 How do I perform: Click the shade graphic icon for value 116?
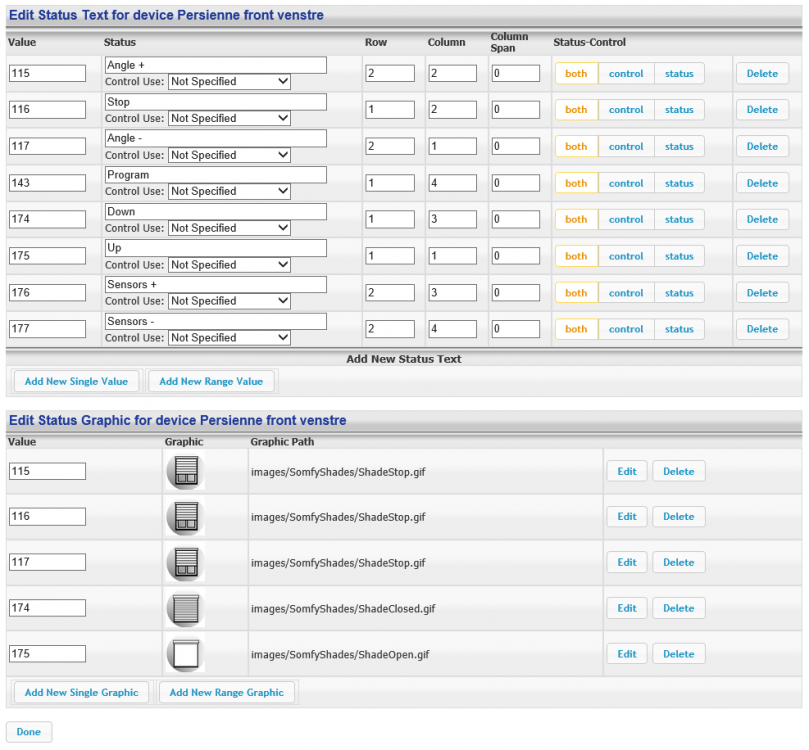184,517
